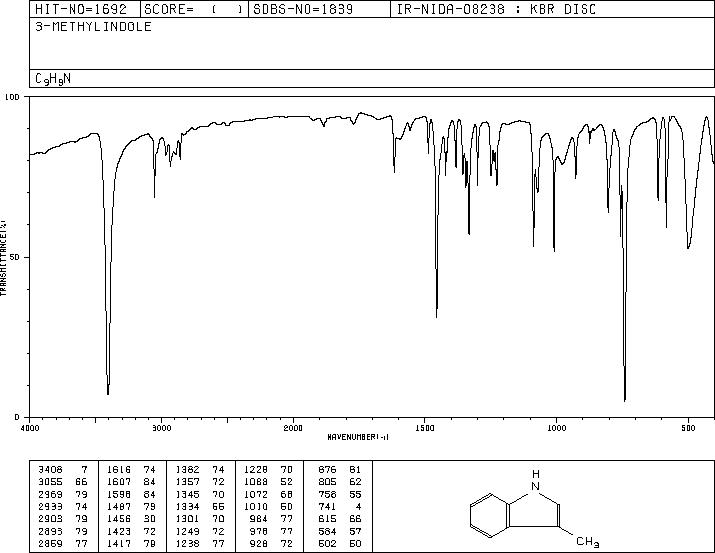
Task: Click the TRANSMITTANCE(%) y-axis label
Action: [3, 258]
